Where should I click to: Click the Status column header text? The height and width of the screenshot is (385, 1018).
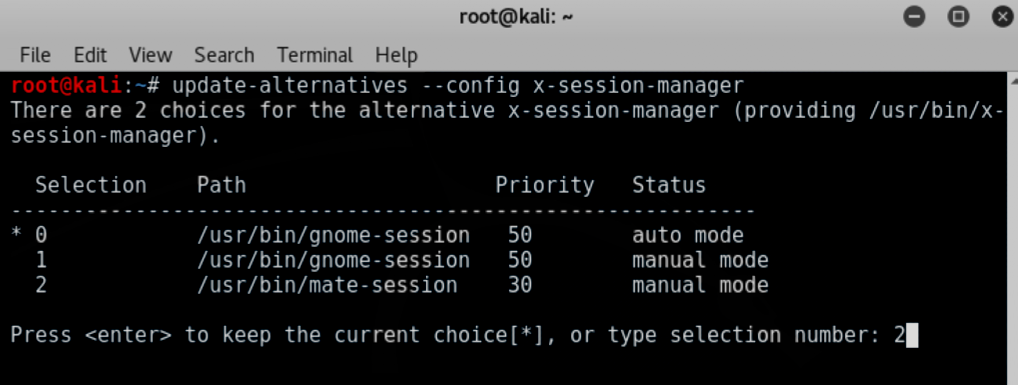coord(669,186)
